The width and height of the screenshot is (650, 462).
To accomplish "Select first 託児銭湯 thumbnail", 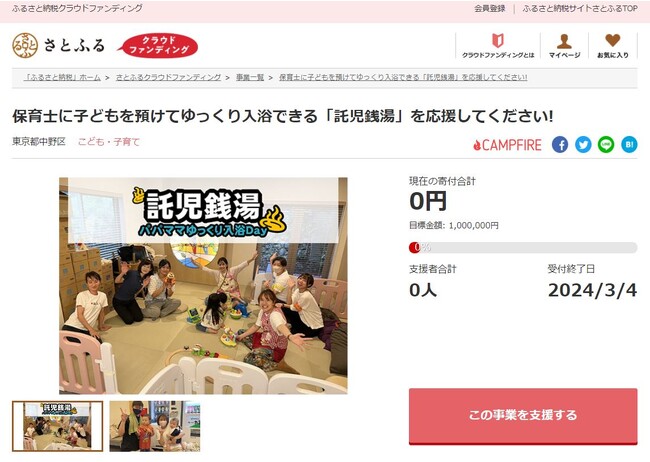I will click(x=58, y=426).
